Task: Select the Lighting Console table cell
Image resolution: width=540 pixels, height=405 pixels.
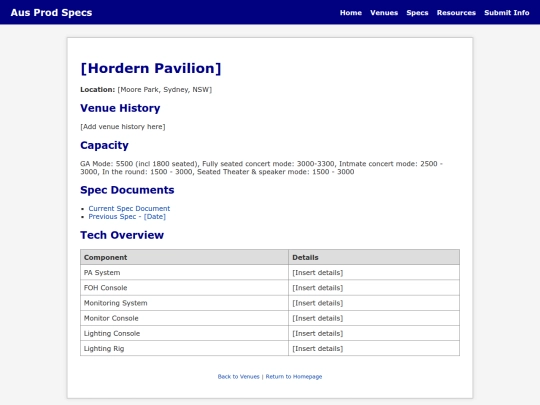Action: 184,333
